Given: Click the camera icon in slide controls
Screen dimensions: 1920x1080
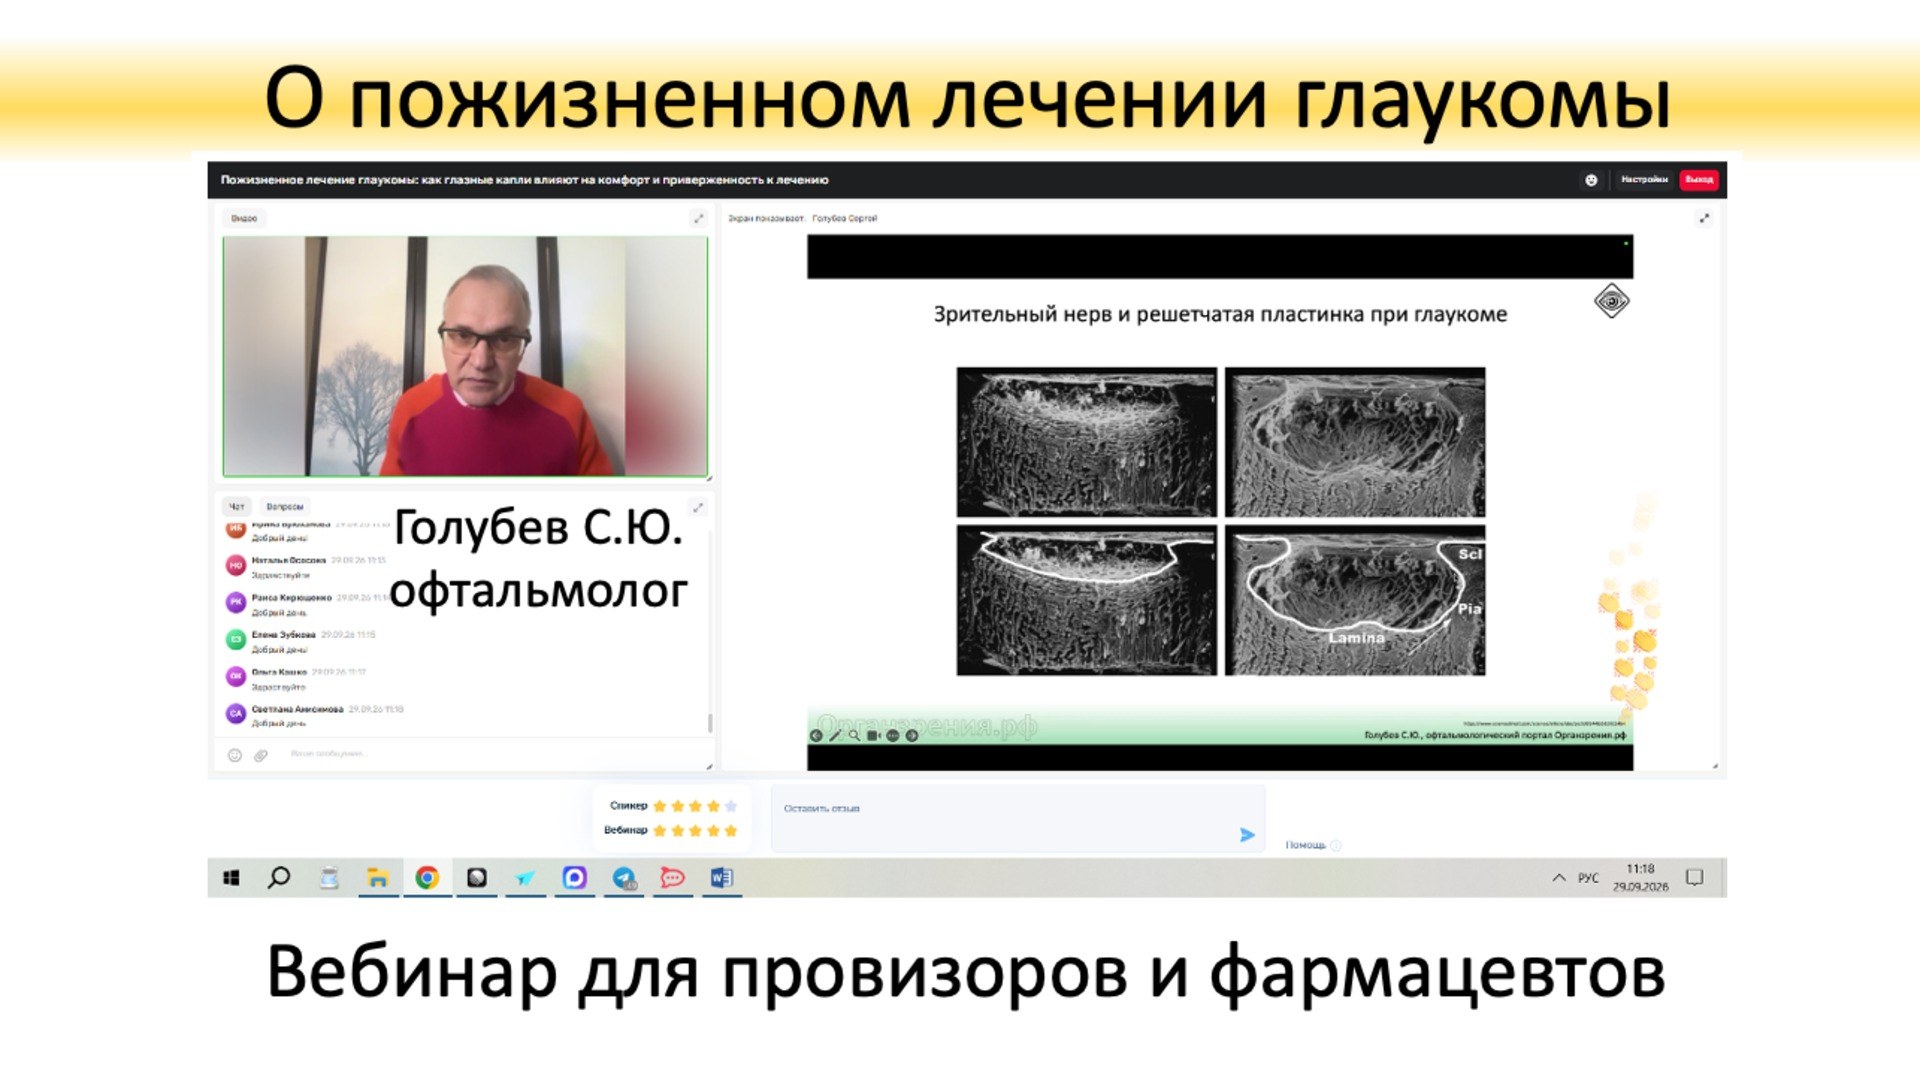Looking at the screenshot, I should (873, 735).
